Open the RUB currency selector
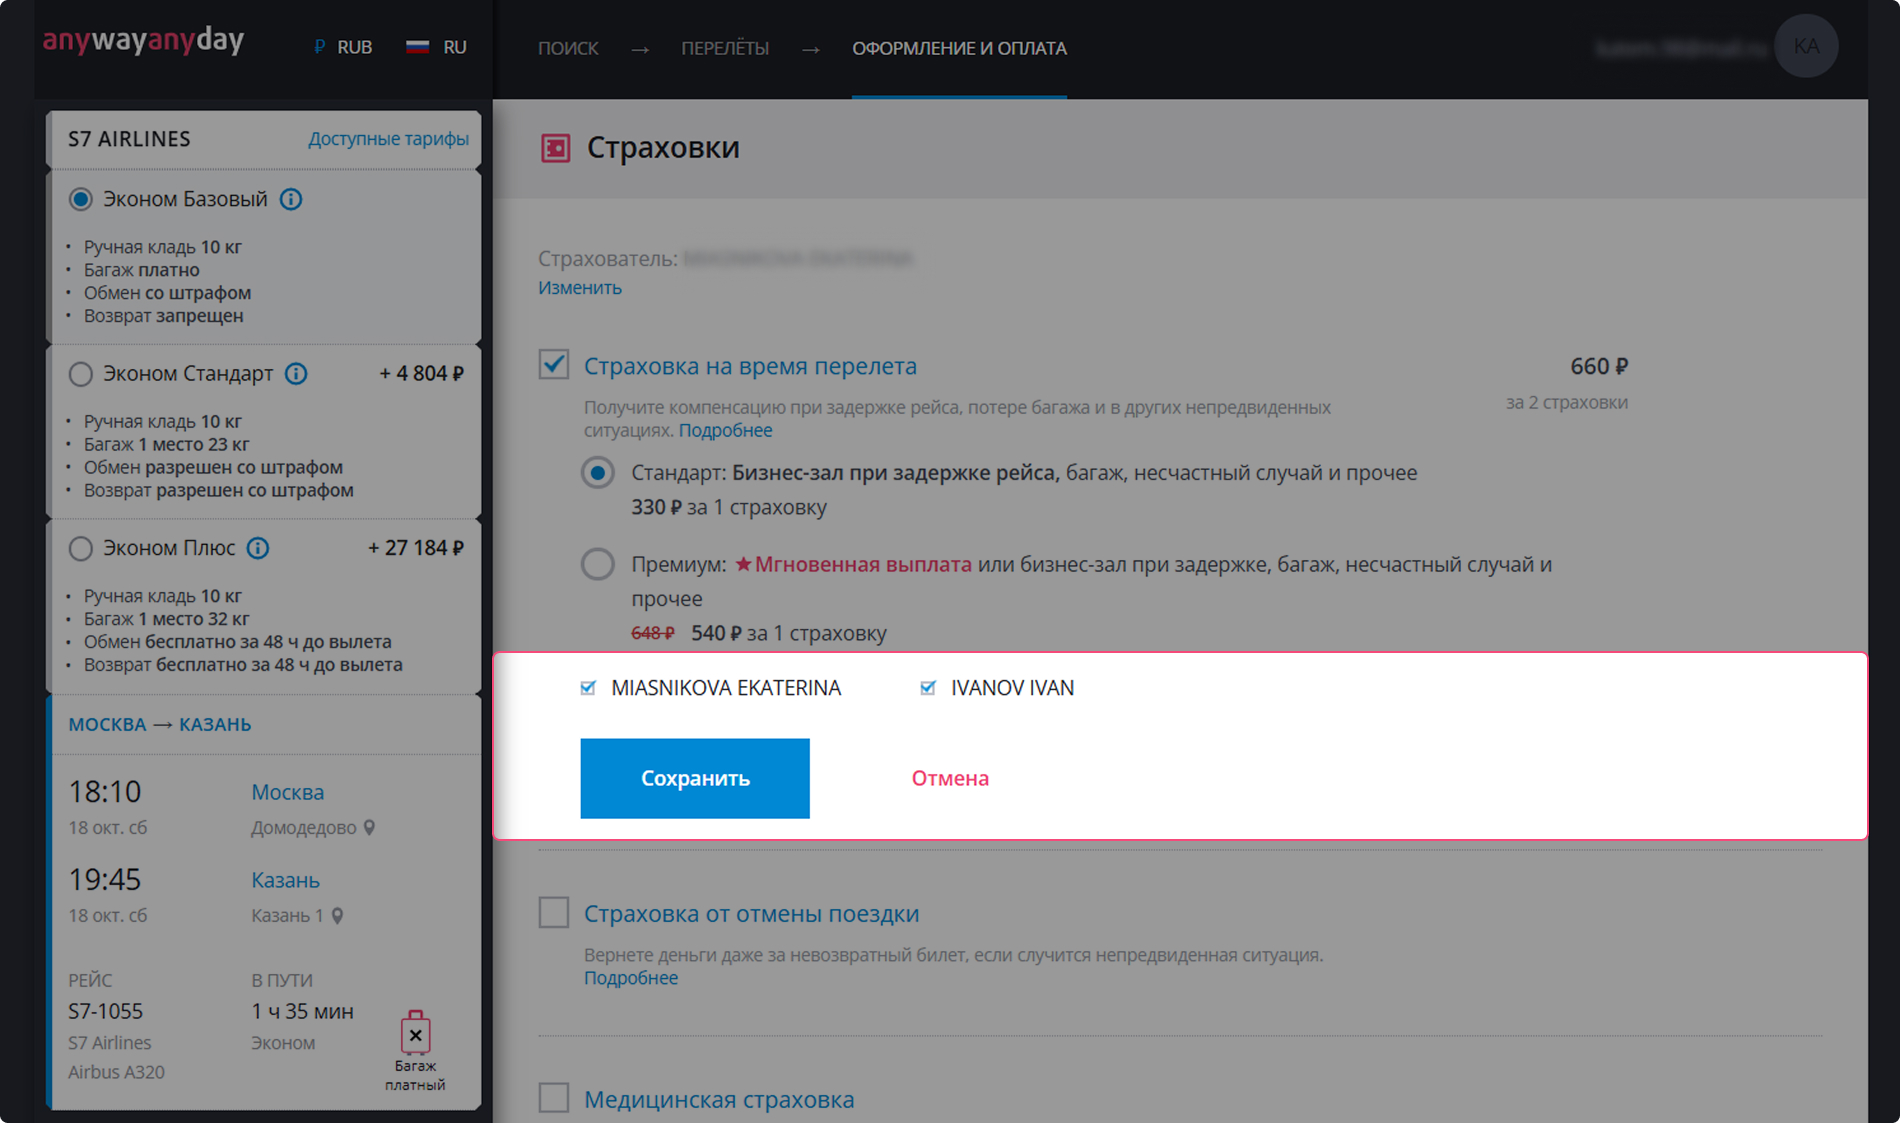The height and width of the screenshot is (1123, 1900). [x=343, y=47]
